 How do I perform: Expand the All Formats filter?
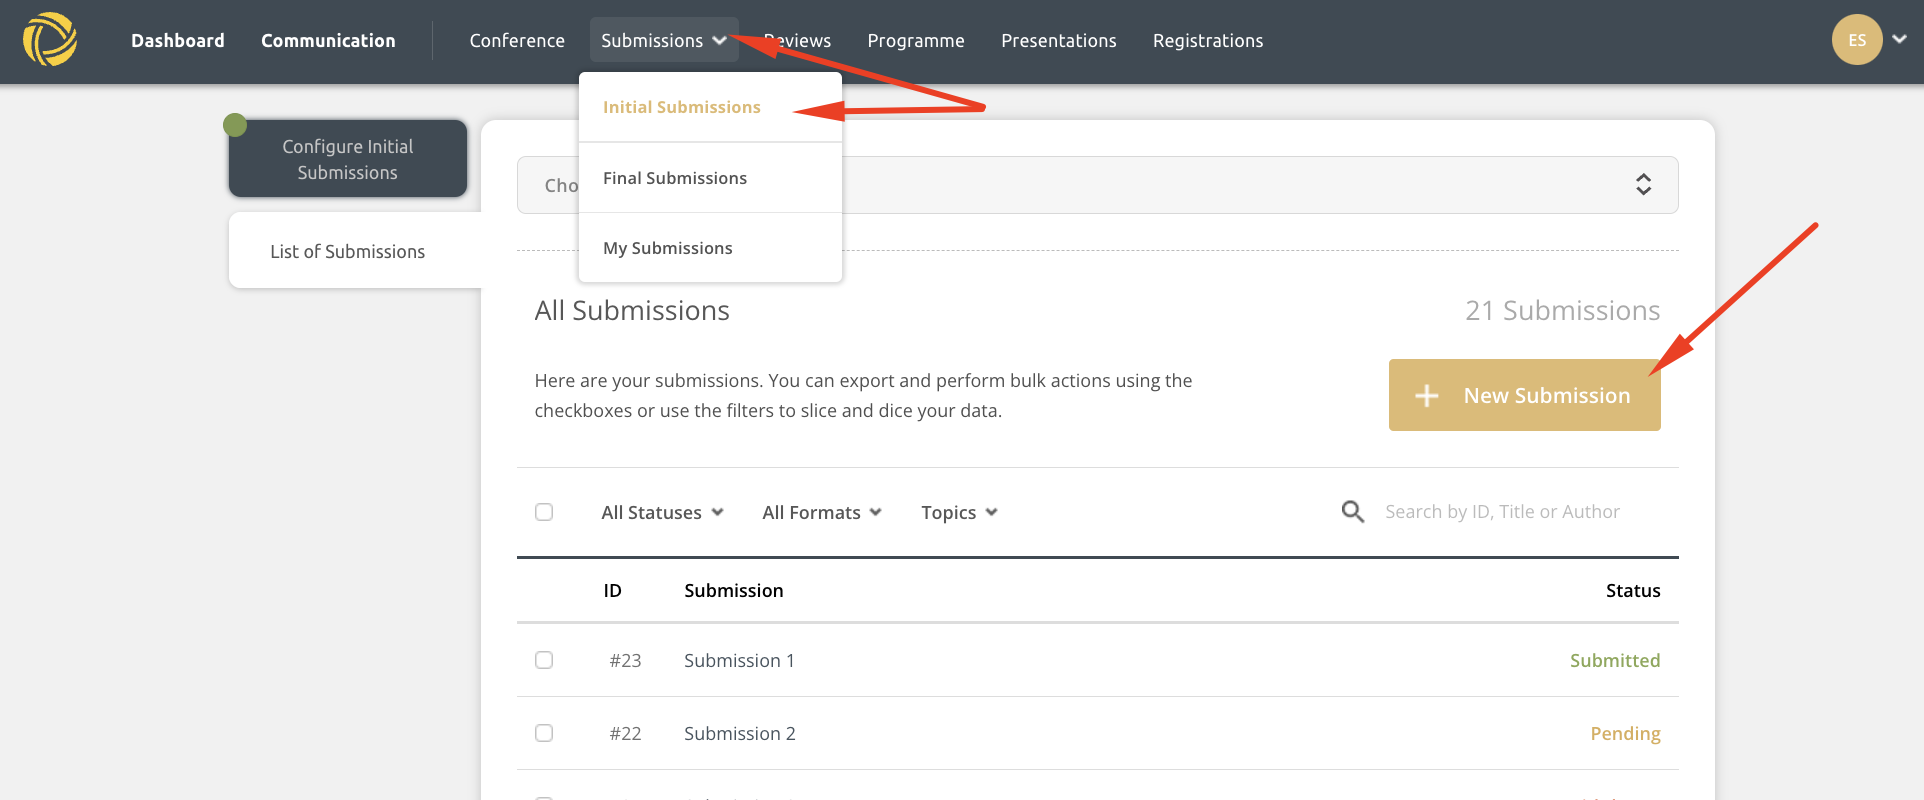point(822,512)
